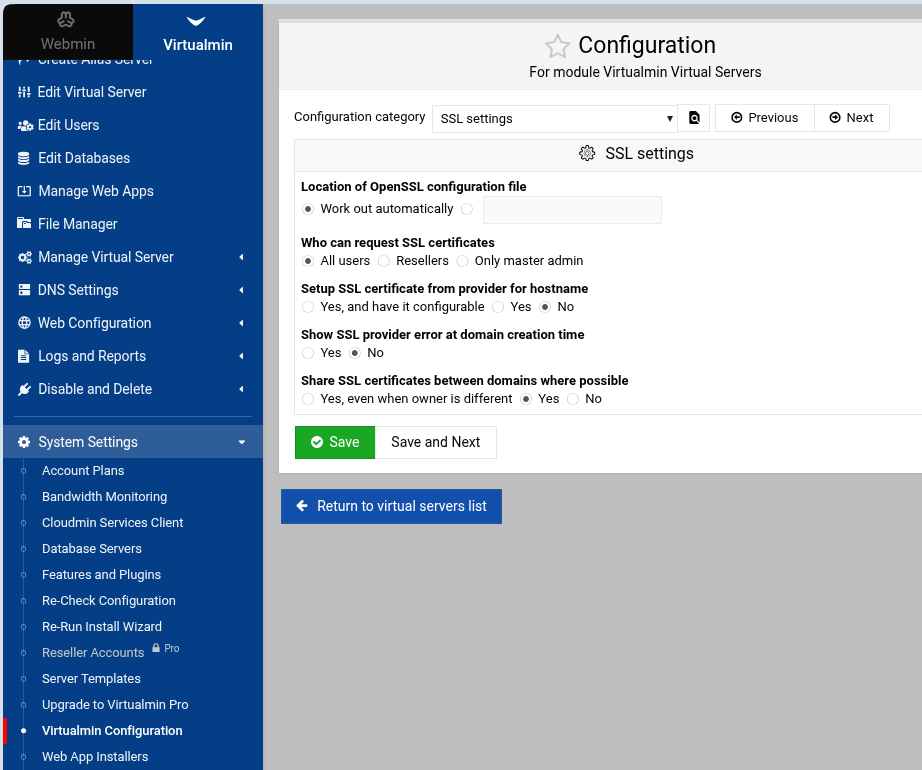922x770 pixels.
Task: Open Server Templates in System Settings
Action: click(x=91, y=679)
